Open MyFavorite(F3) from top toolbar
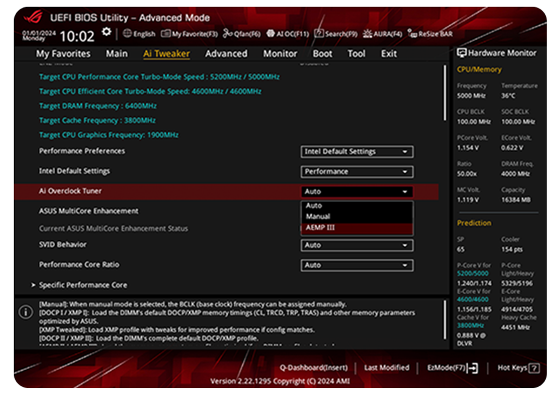The width and height of the screenshot is (558, 400). [x=189, y=34]
